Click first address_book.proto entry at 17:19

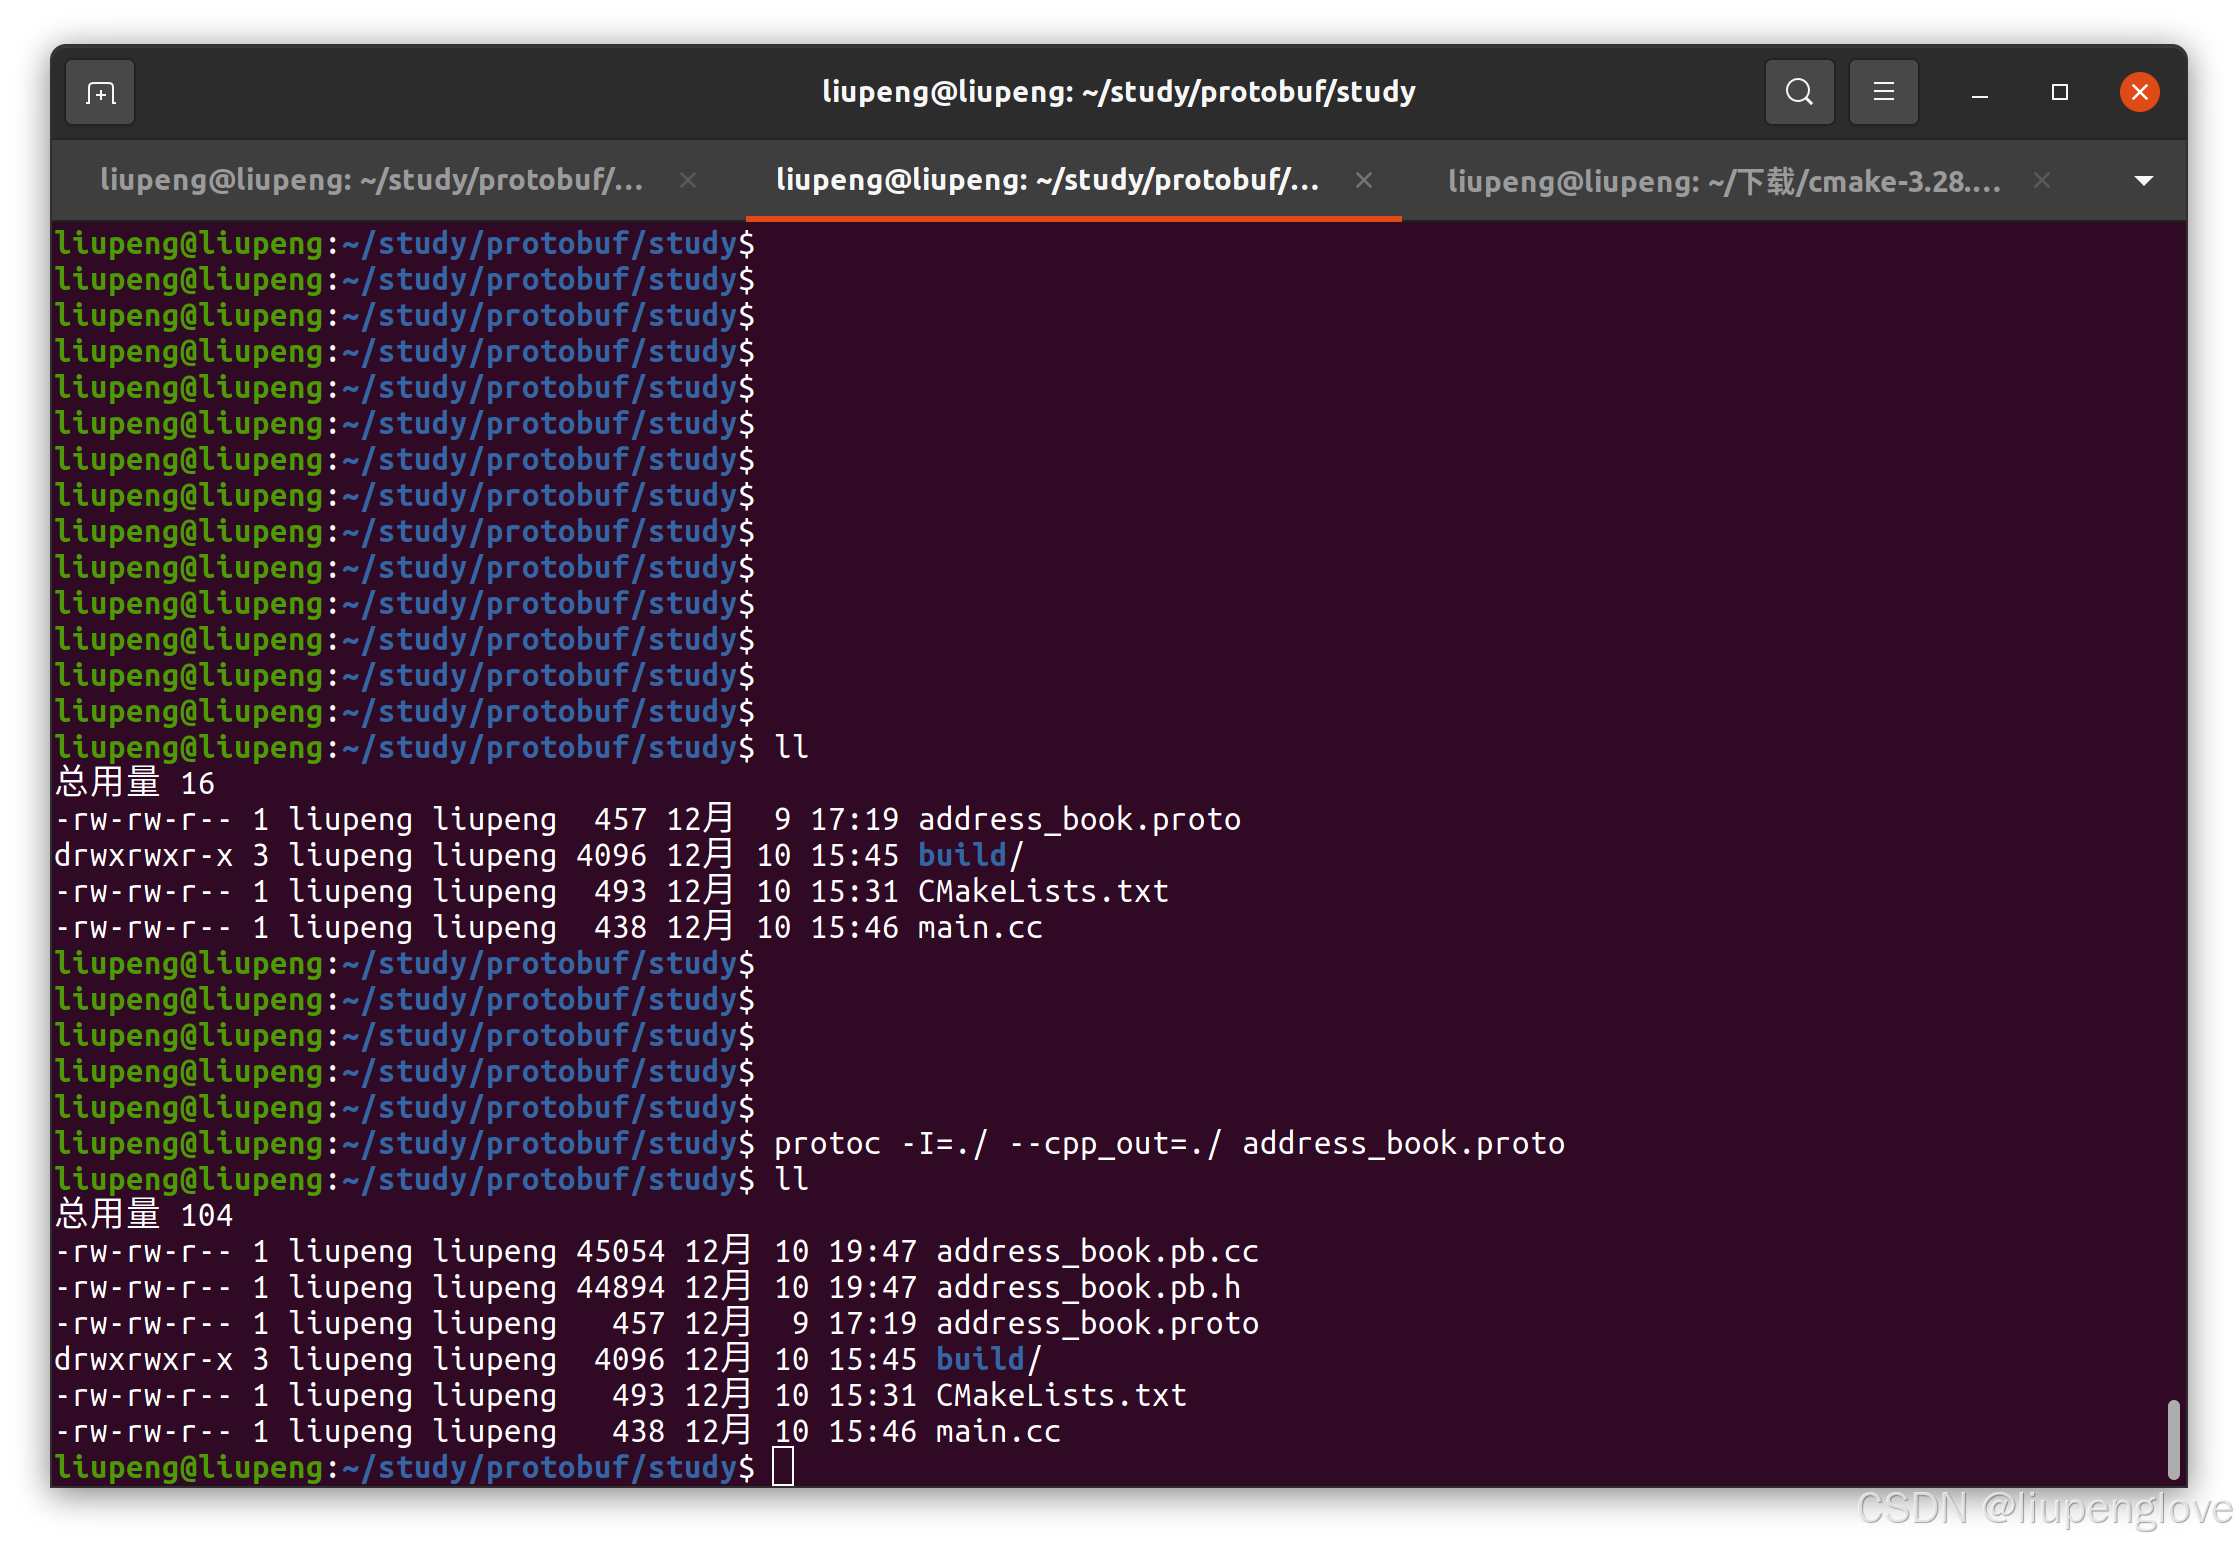(x=1079, y=819)
